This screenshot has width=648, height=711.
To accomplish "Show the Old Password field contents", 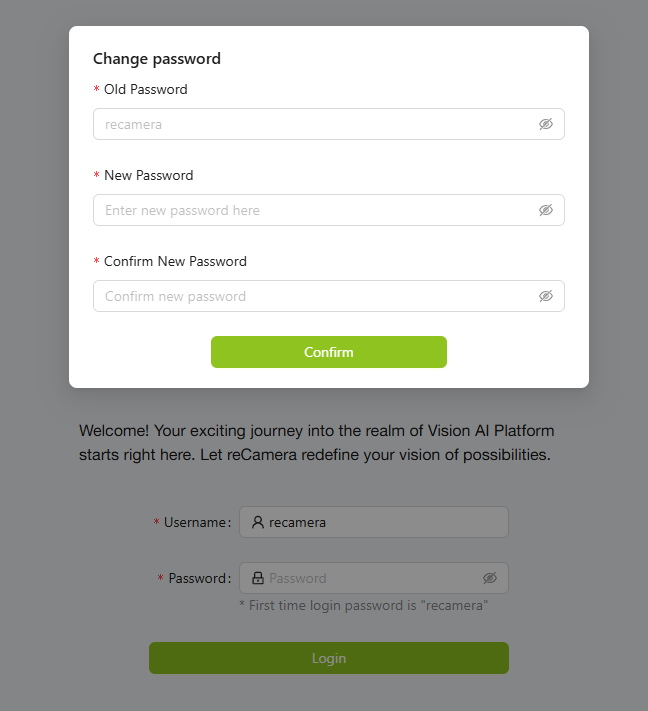I will (546, 124).
